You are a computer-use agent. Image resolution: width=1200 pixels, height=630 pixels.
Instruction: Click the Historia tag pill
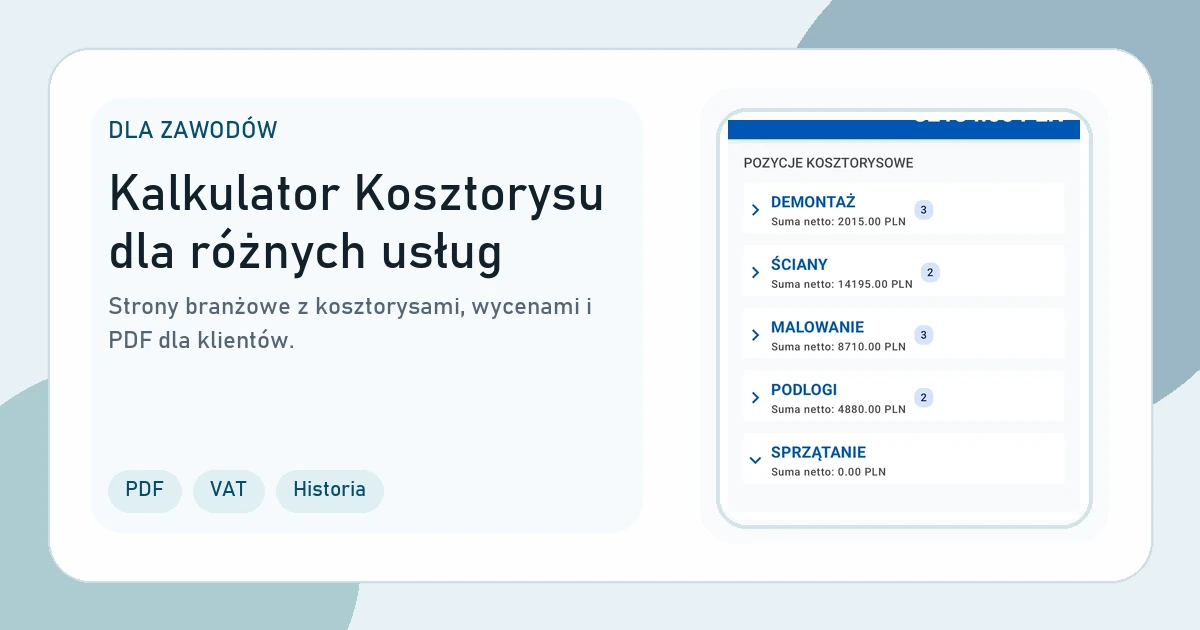pos(329,490)
